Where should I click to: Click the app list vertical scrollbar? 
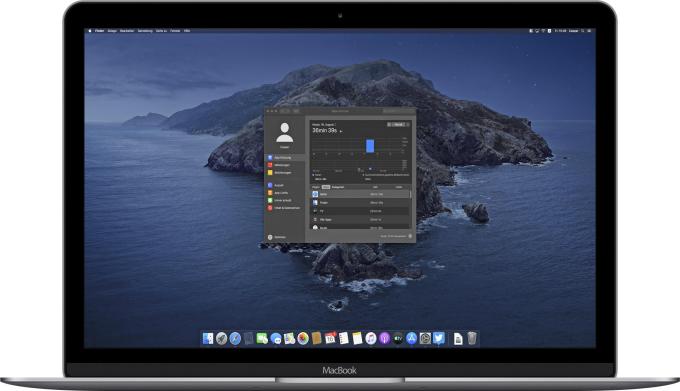tap(411, 195)
